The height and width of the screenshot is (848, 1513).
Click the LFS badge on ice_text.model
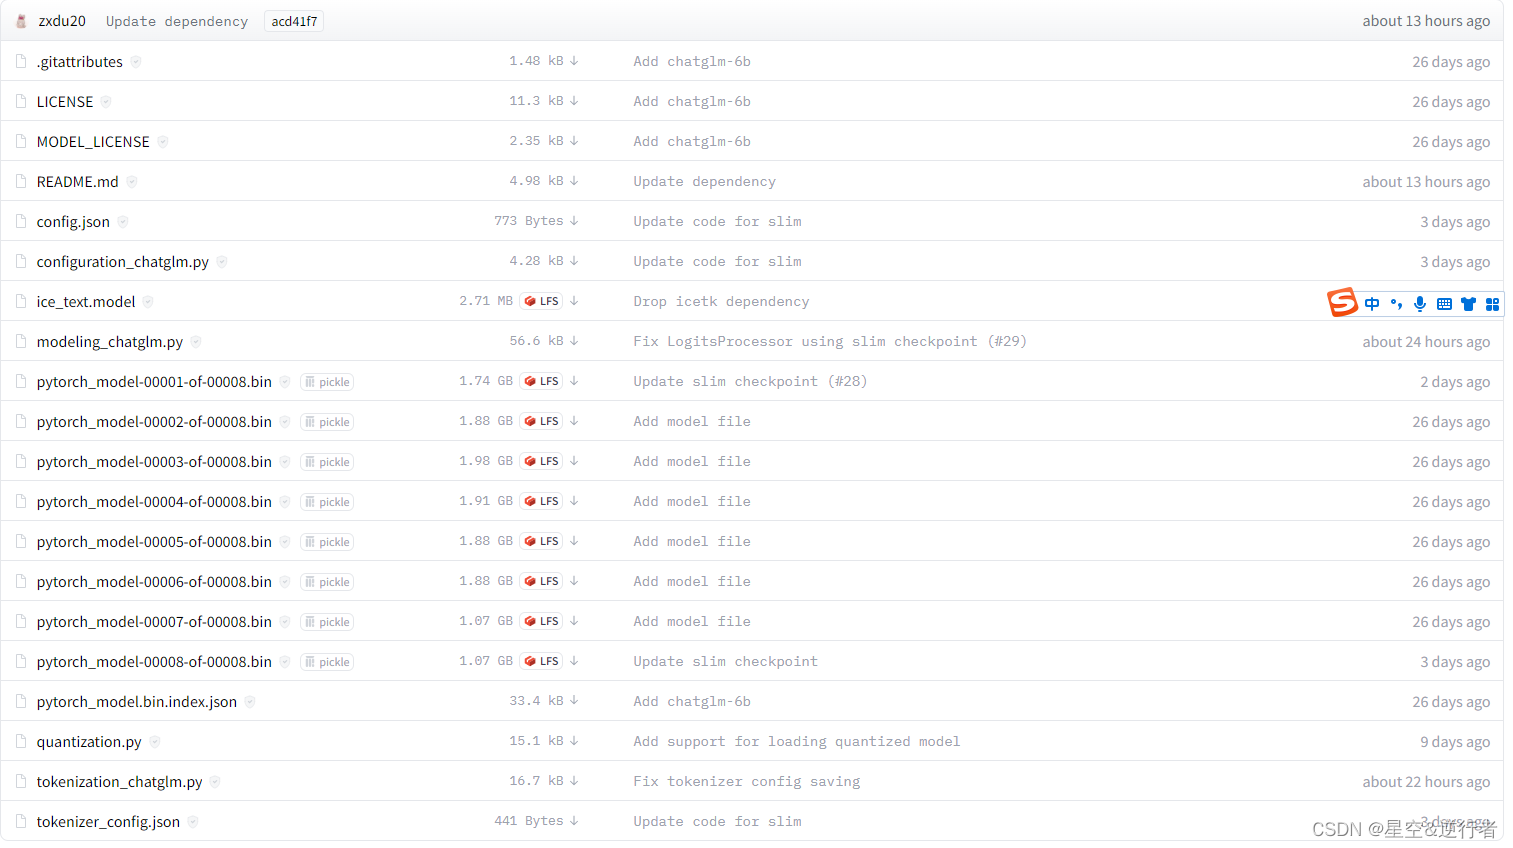click(x=540, y=300)
